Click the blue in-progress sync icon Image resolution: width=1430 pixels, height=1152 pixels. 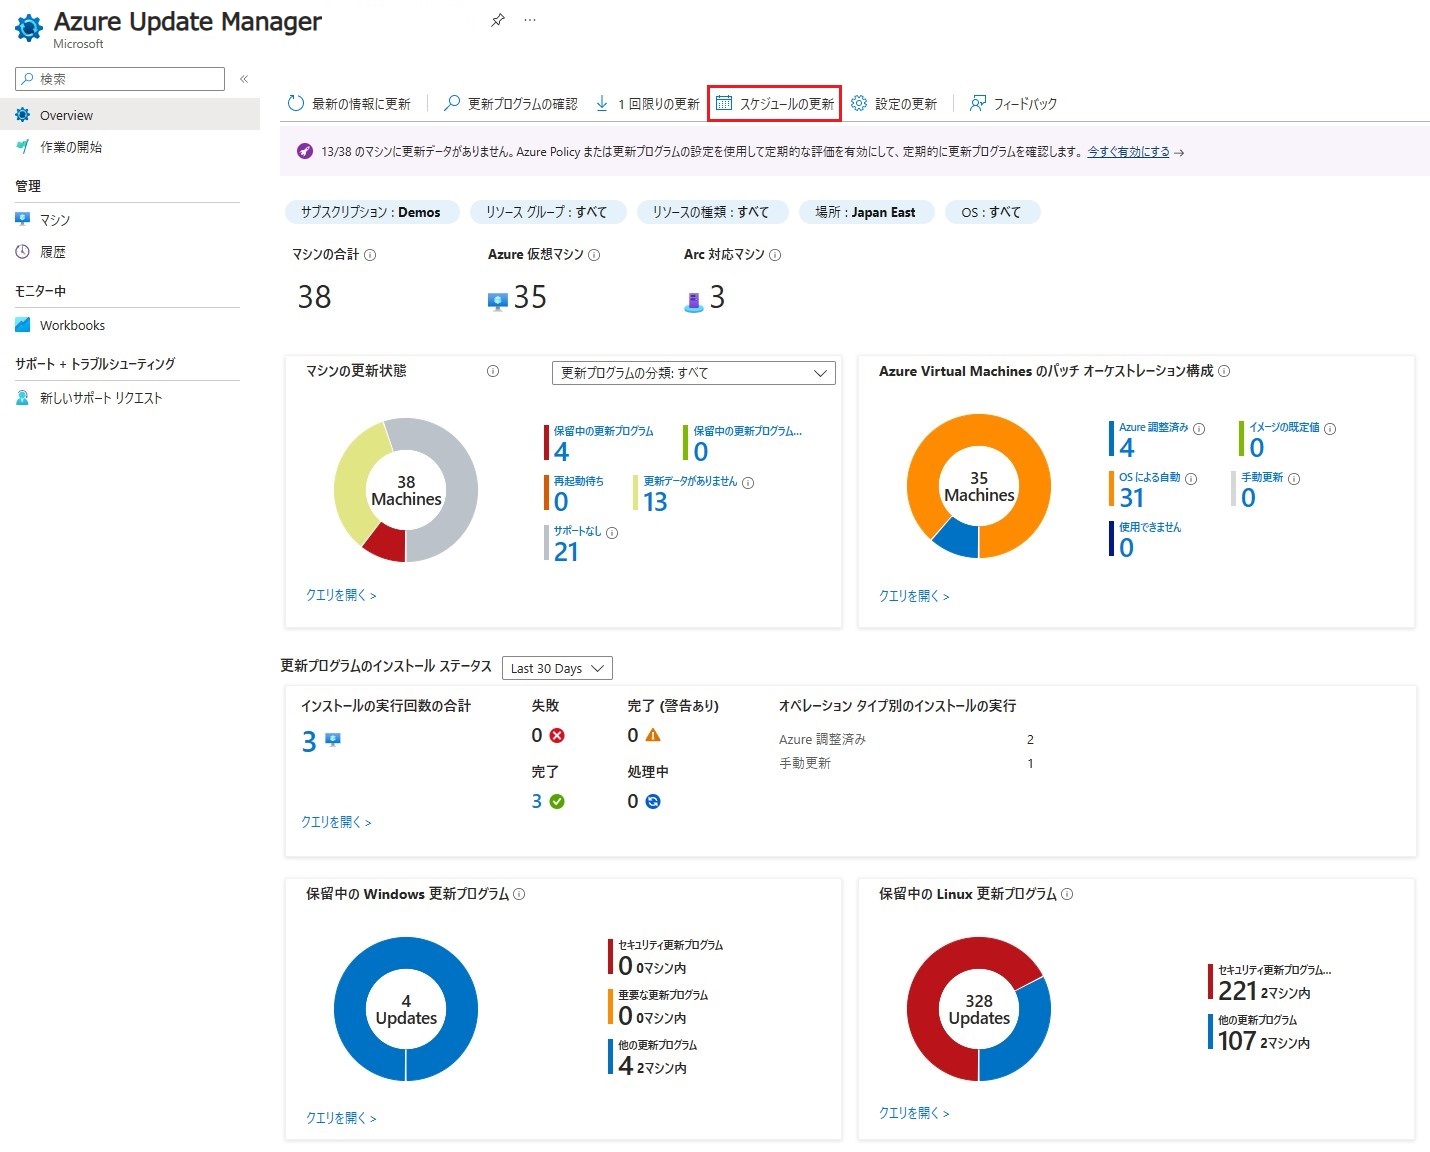[653, 801]
